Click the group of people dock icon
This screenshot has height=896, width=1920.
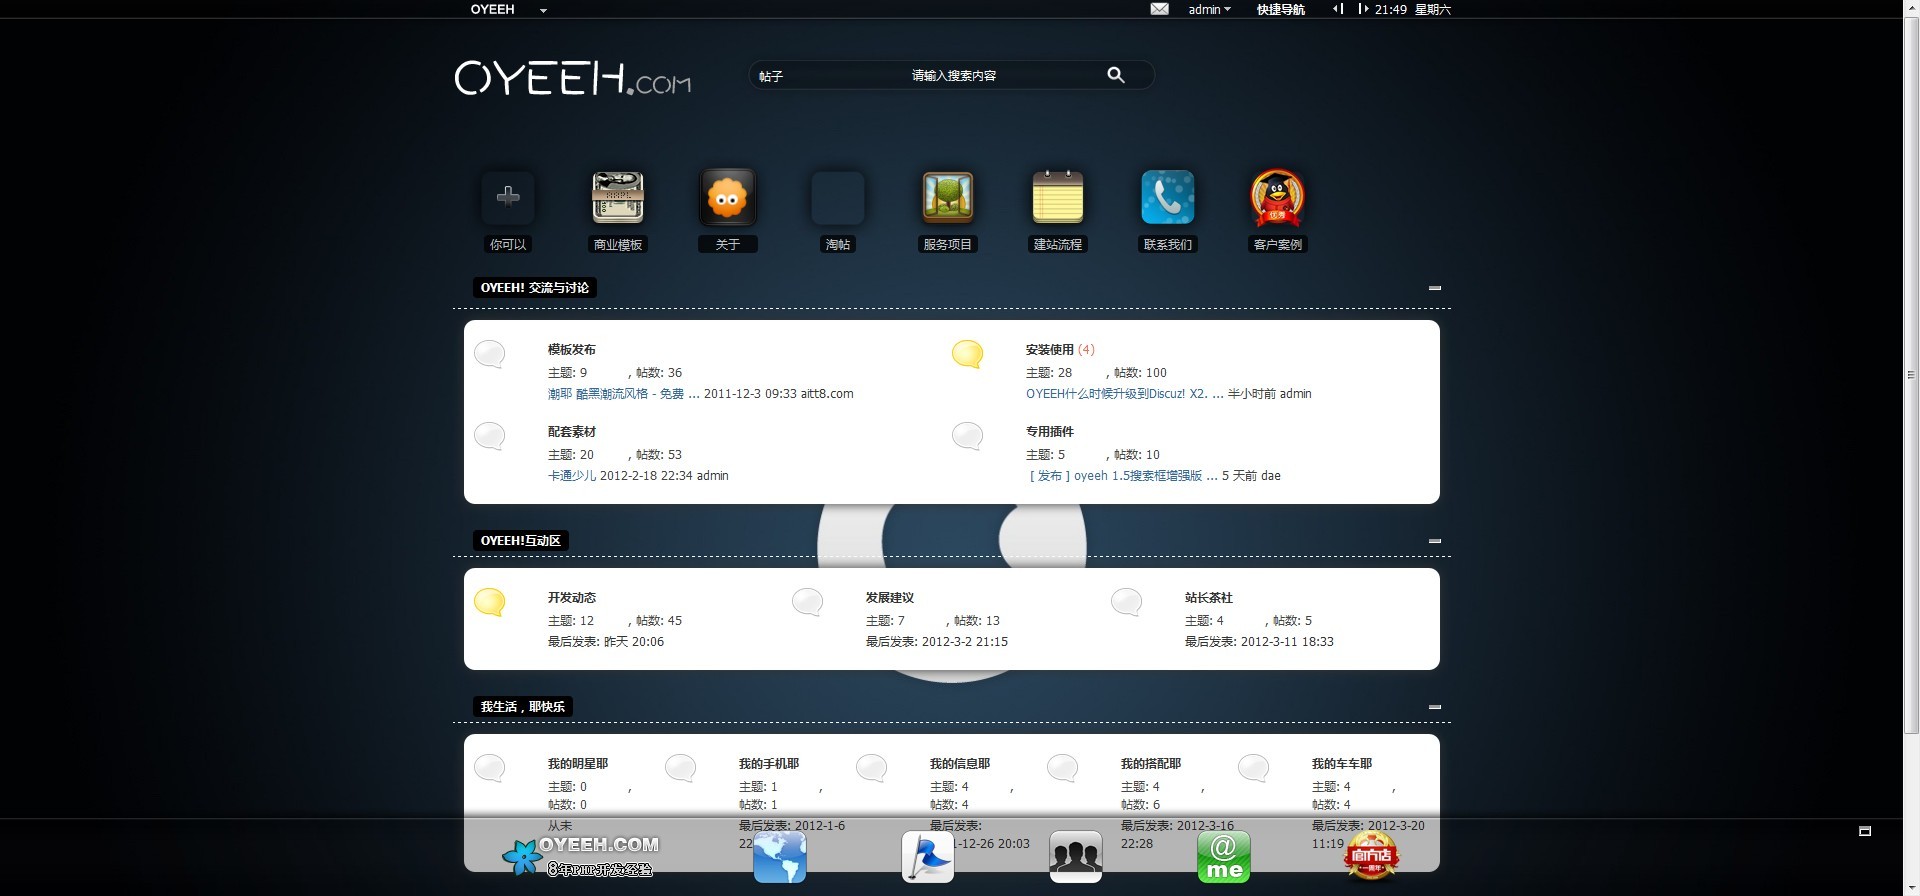(1076, 857)
